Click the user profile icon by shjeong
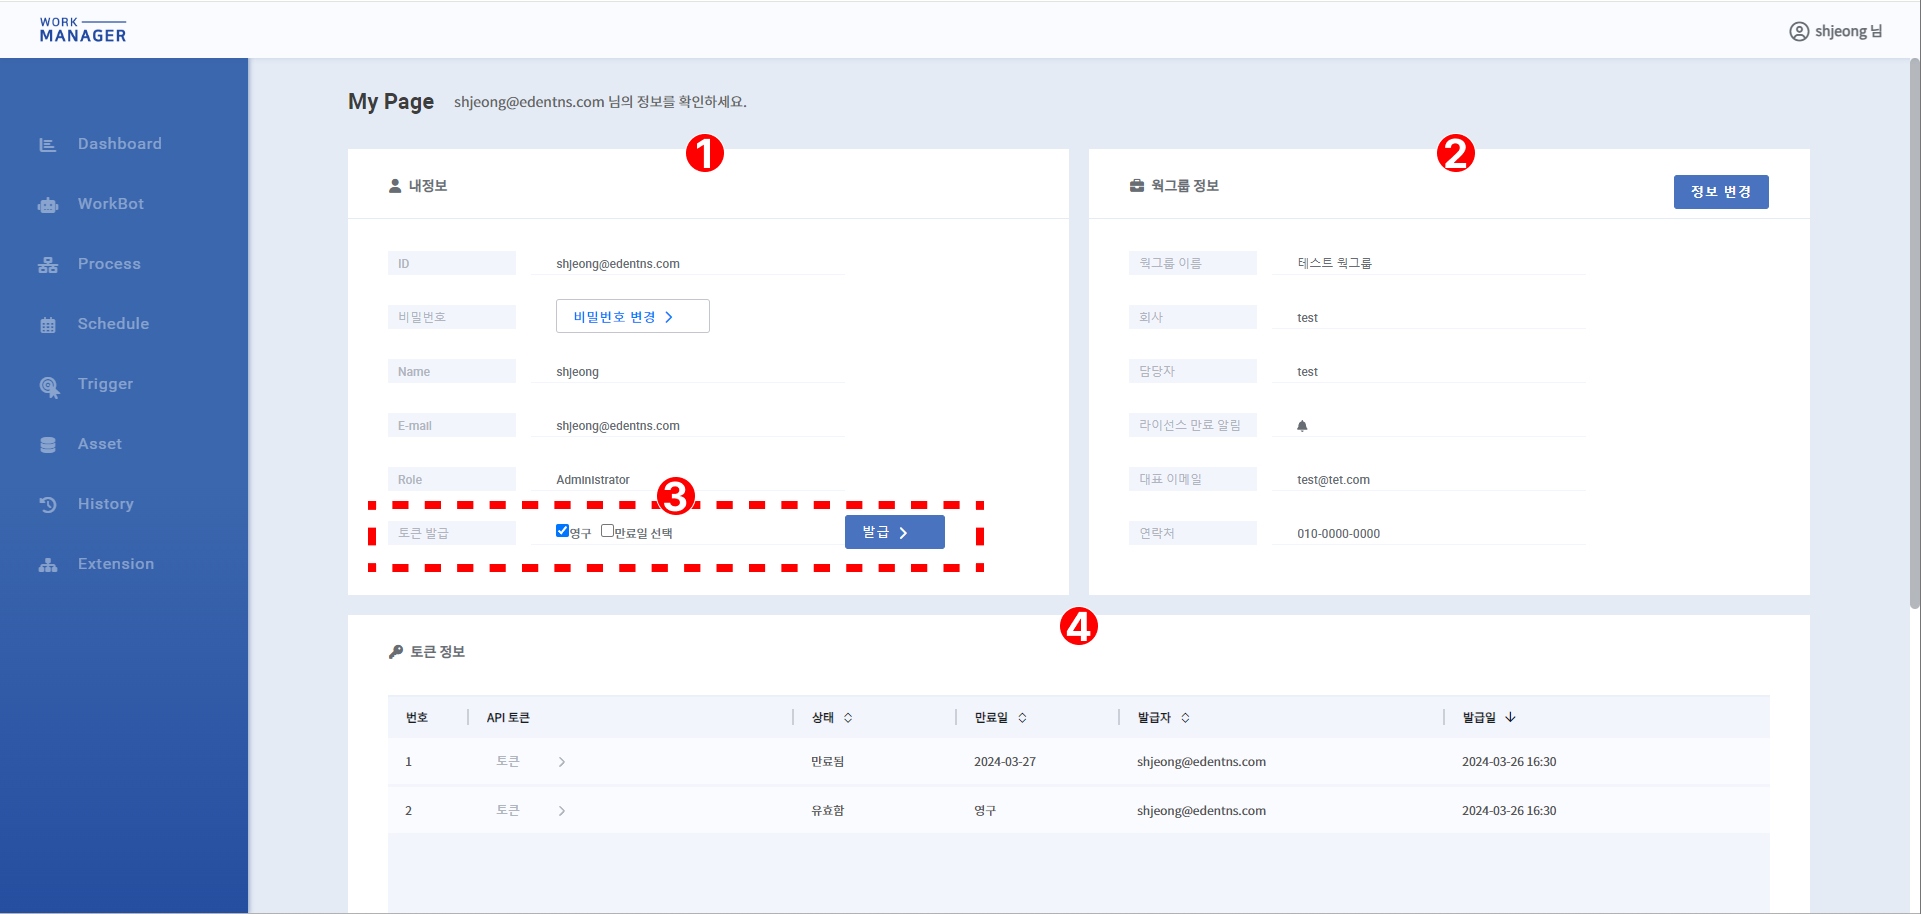Viewport: 1921px width, 914px height. 1799,31
